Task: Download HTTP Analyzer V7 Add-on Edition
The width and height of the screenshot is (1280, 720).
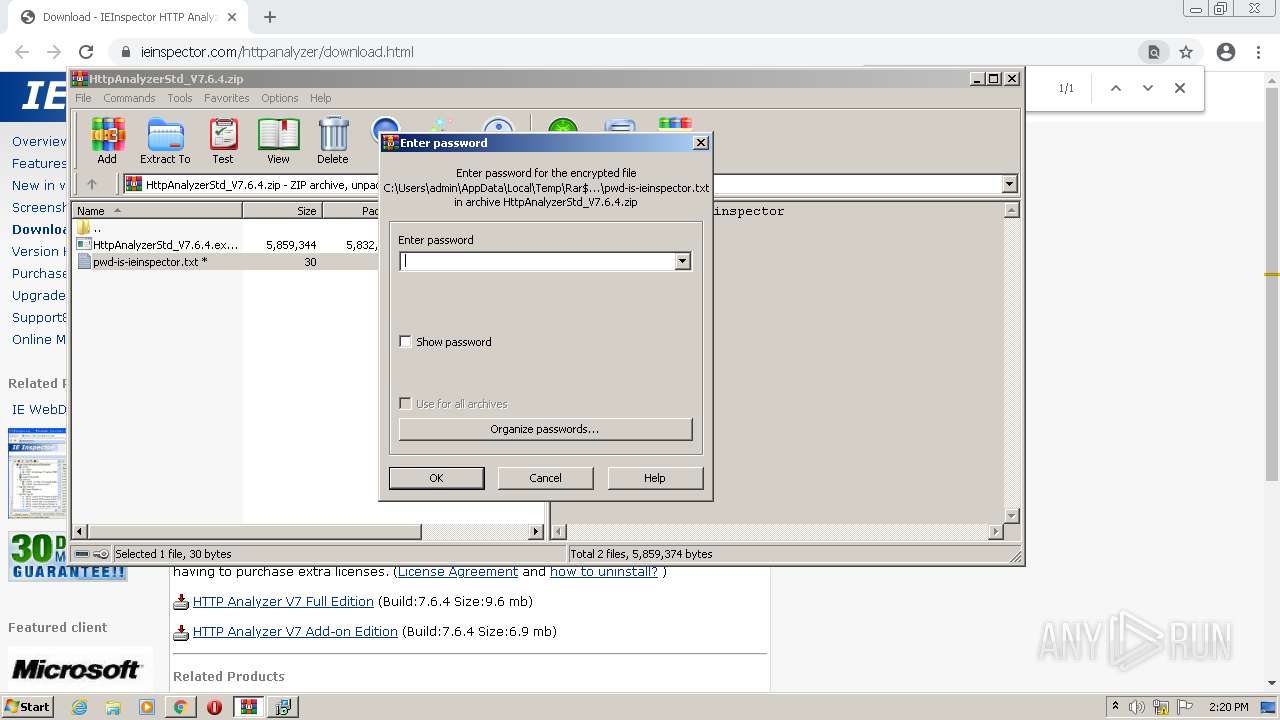Action: coord(295,632)
